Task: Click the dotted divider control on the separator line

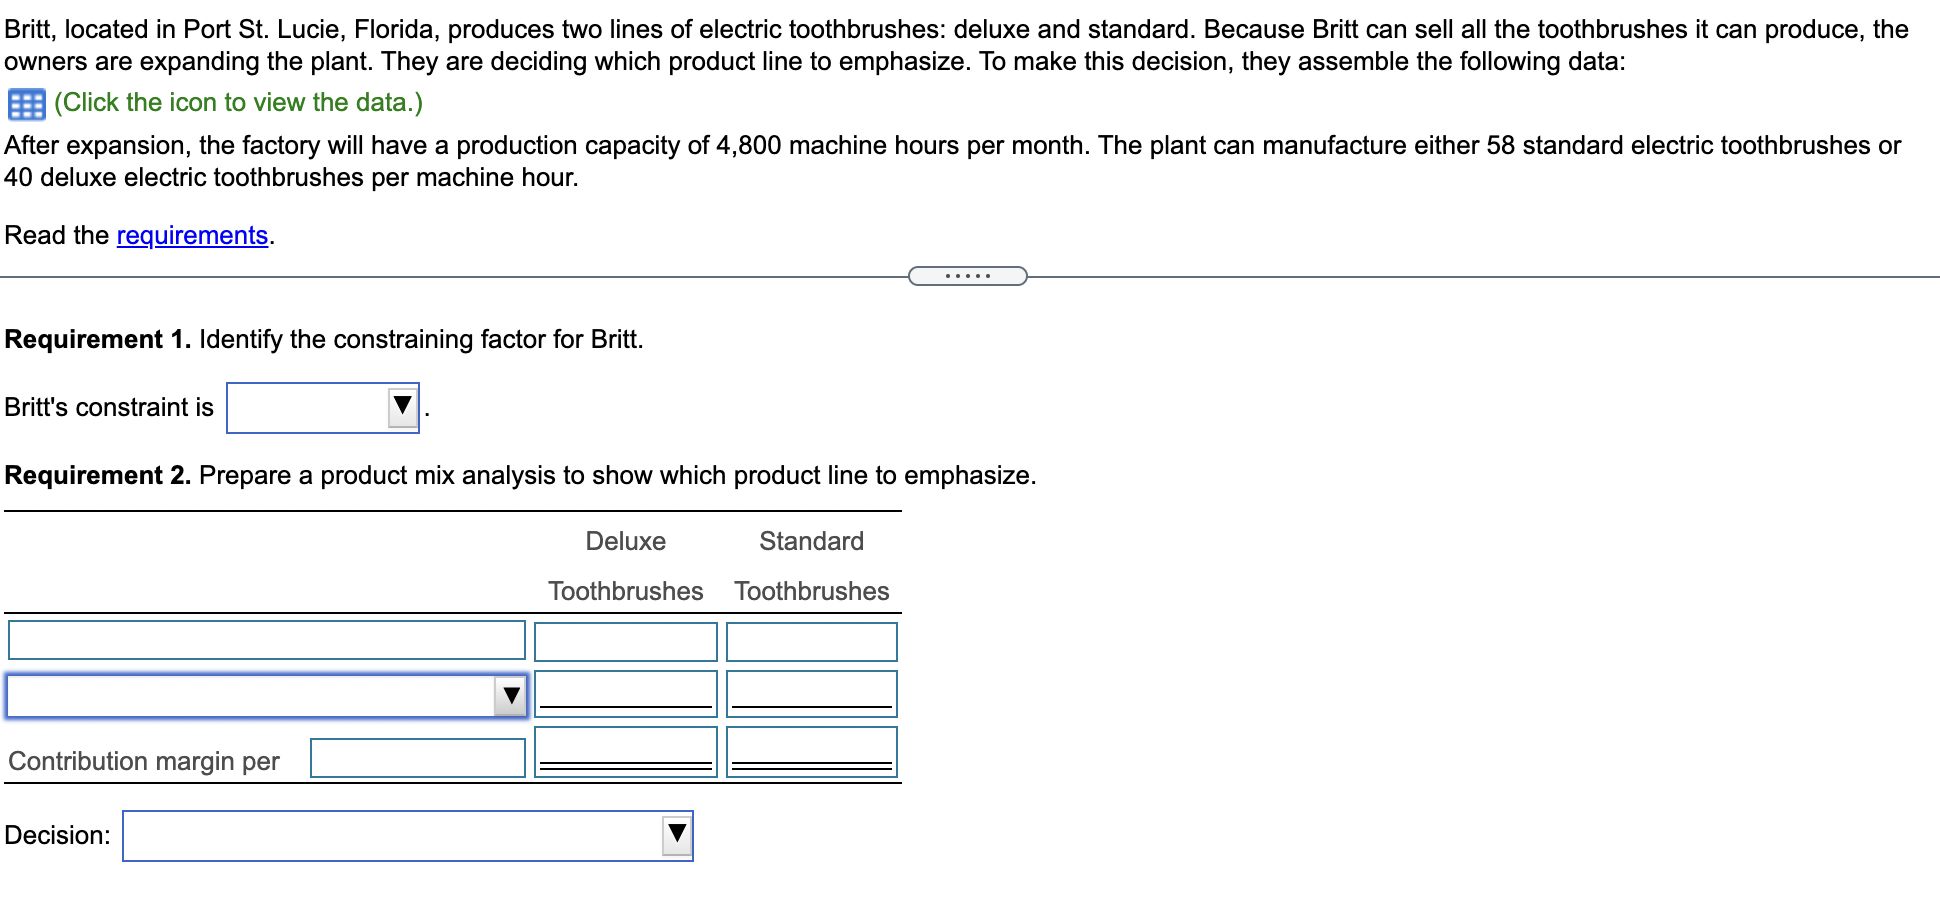Action: 967,275
